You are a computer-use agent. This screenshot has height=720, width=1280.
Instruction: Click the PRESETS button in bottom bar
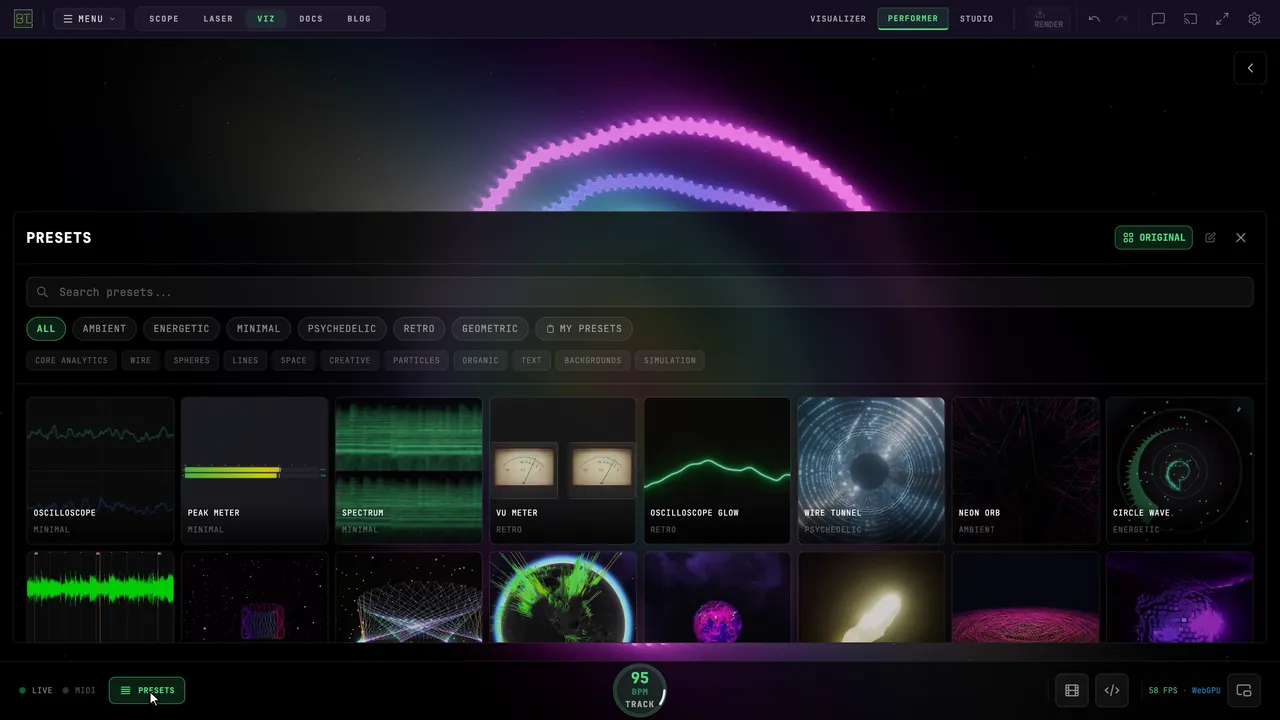click(x=147, y=690)
